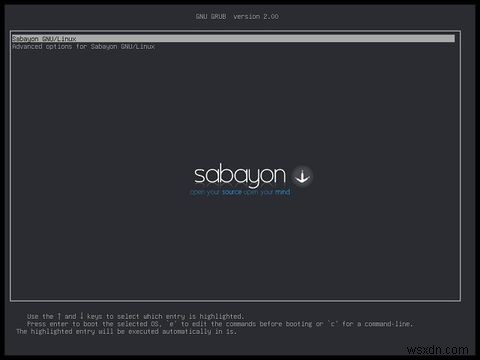Image resolution: width=480 pixels, height=360 pixels.
Task: Click the 'Use the ↑ and ↓ keys' hint line
Action: (135, 316)
